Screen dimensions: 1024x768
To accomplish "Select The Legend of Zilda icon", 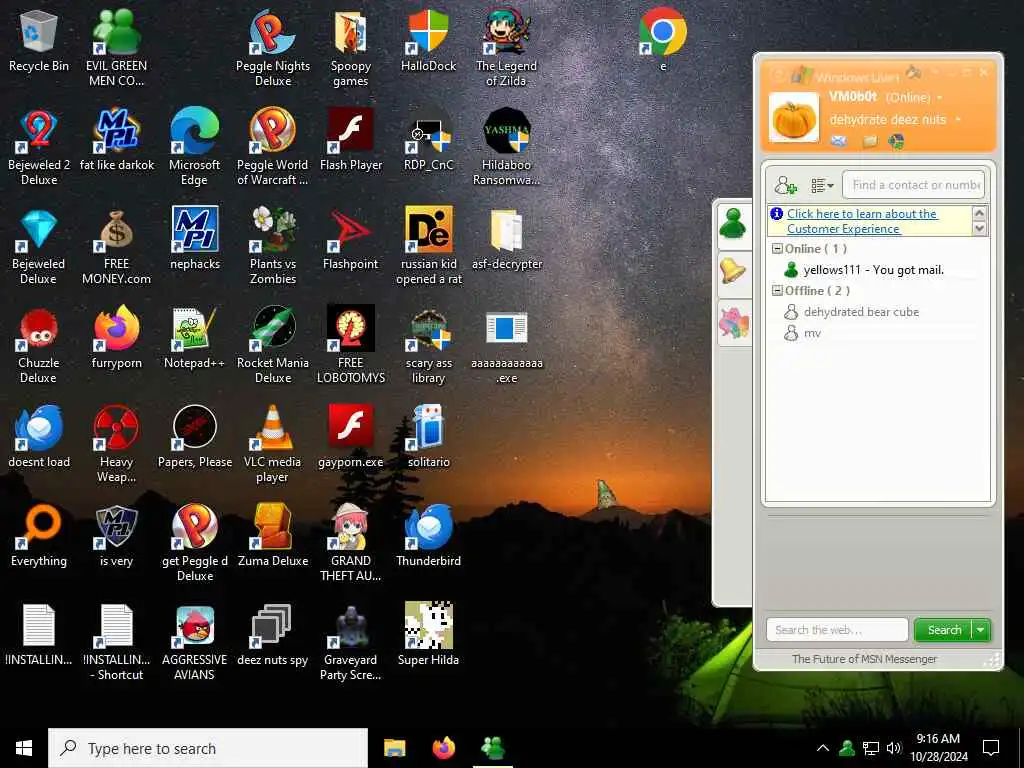I will point(506,49).
